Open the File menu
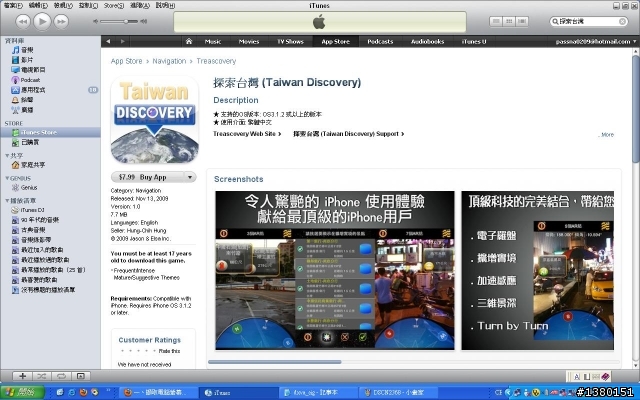The width and height of the screenshot is (640, 400). 13,5
